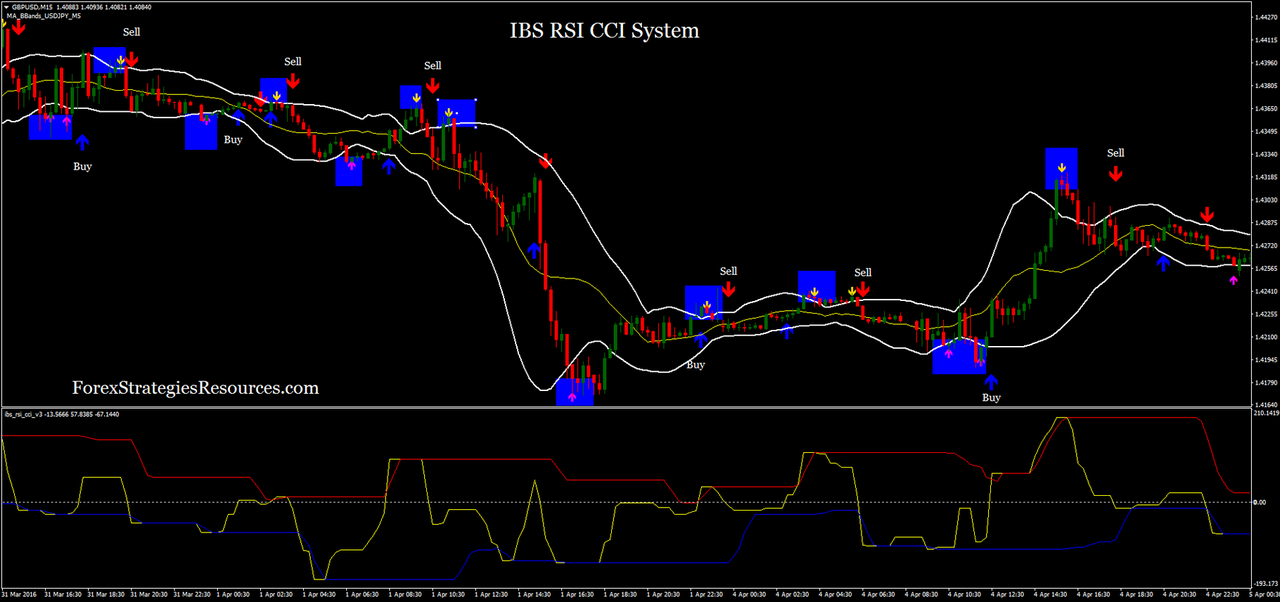
Task: Select the rightmost Sell text label
Action: (1115, 153)
